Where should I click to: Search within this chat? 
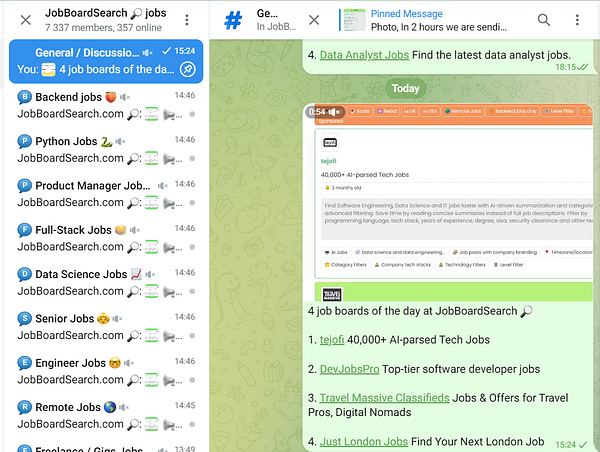[544, 20]
